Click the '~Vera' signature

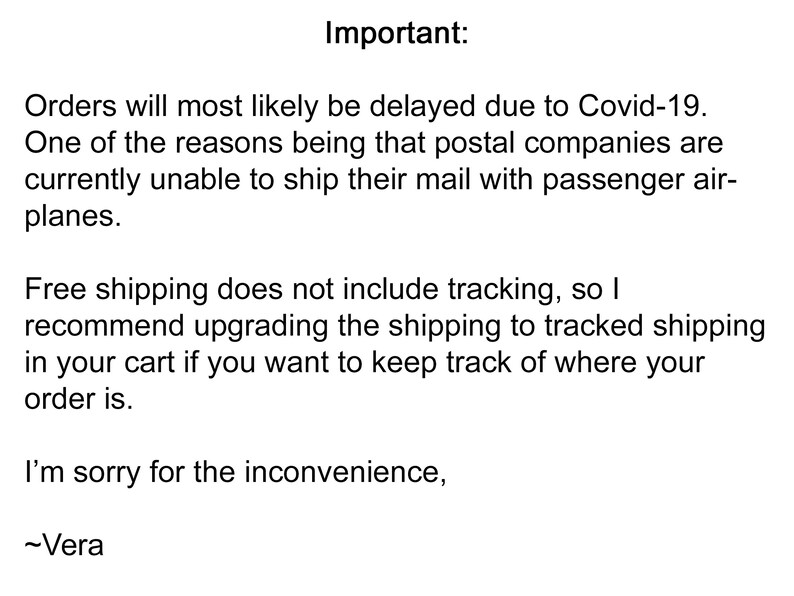tap(64, 545)
